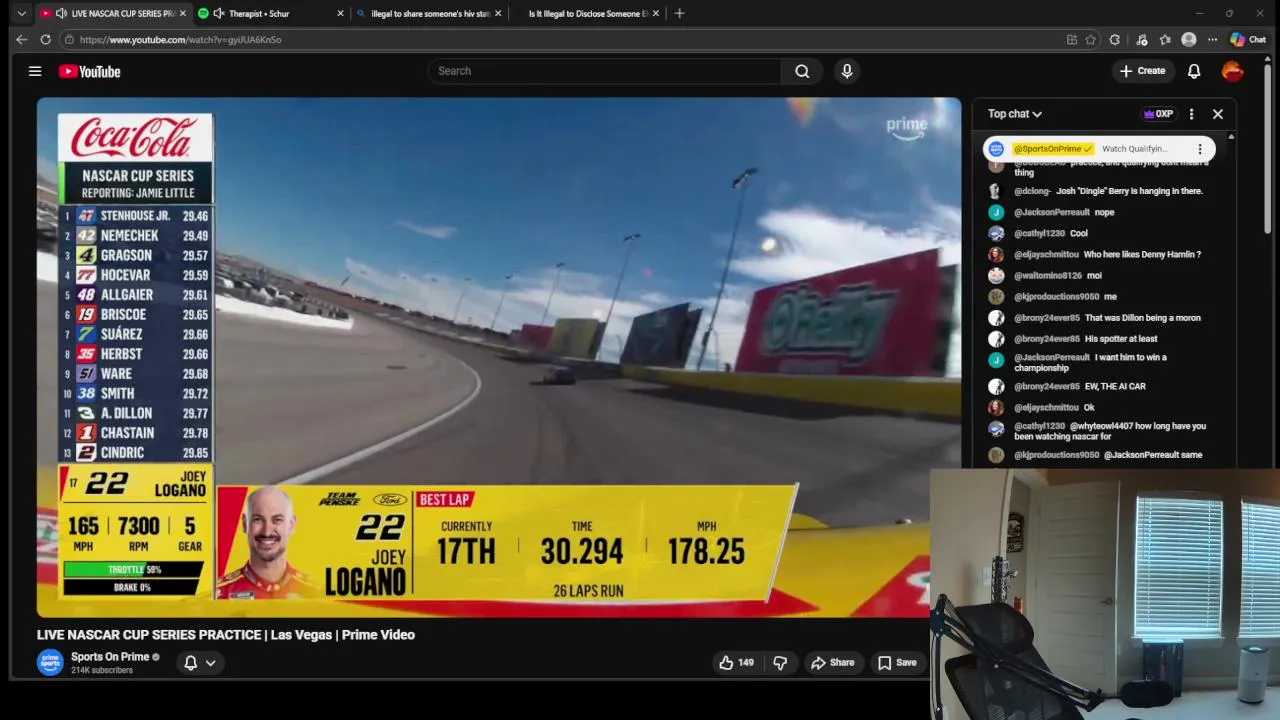Click the video title text
This screenshot has width=1280, height=720.
226,635
